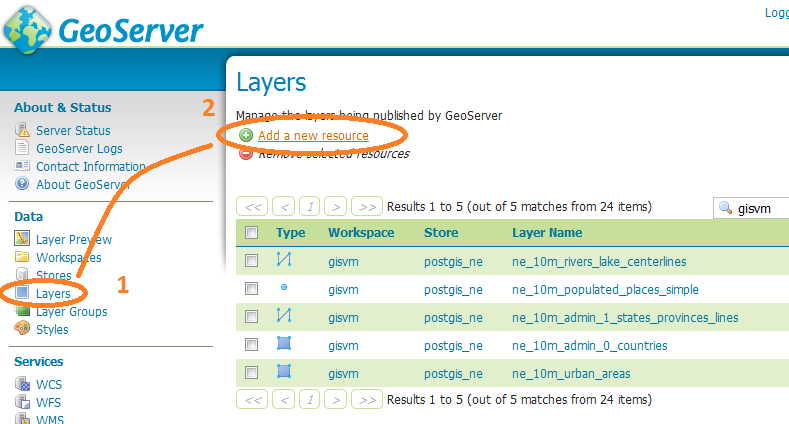The width and height of the screenshot is (789, 424).
Task: Click the Layer Groups green icon
Action: click(22, 311)
